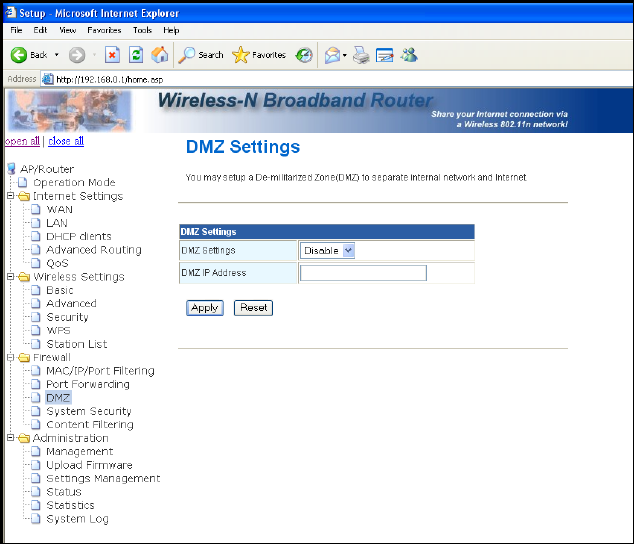Viewport: 634px width, 544px height.
Task: Open the Mail dropdown arrow
Action: coord(344,55)
